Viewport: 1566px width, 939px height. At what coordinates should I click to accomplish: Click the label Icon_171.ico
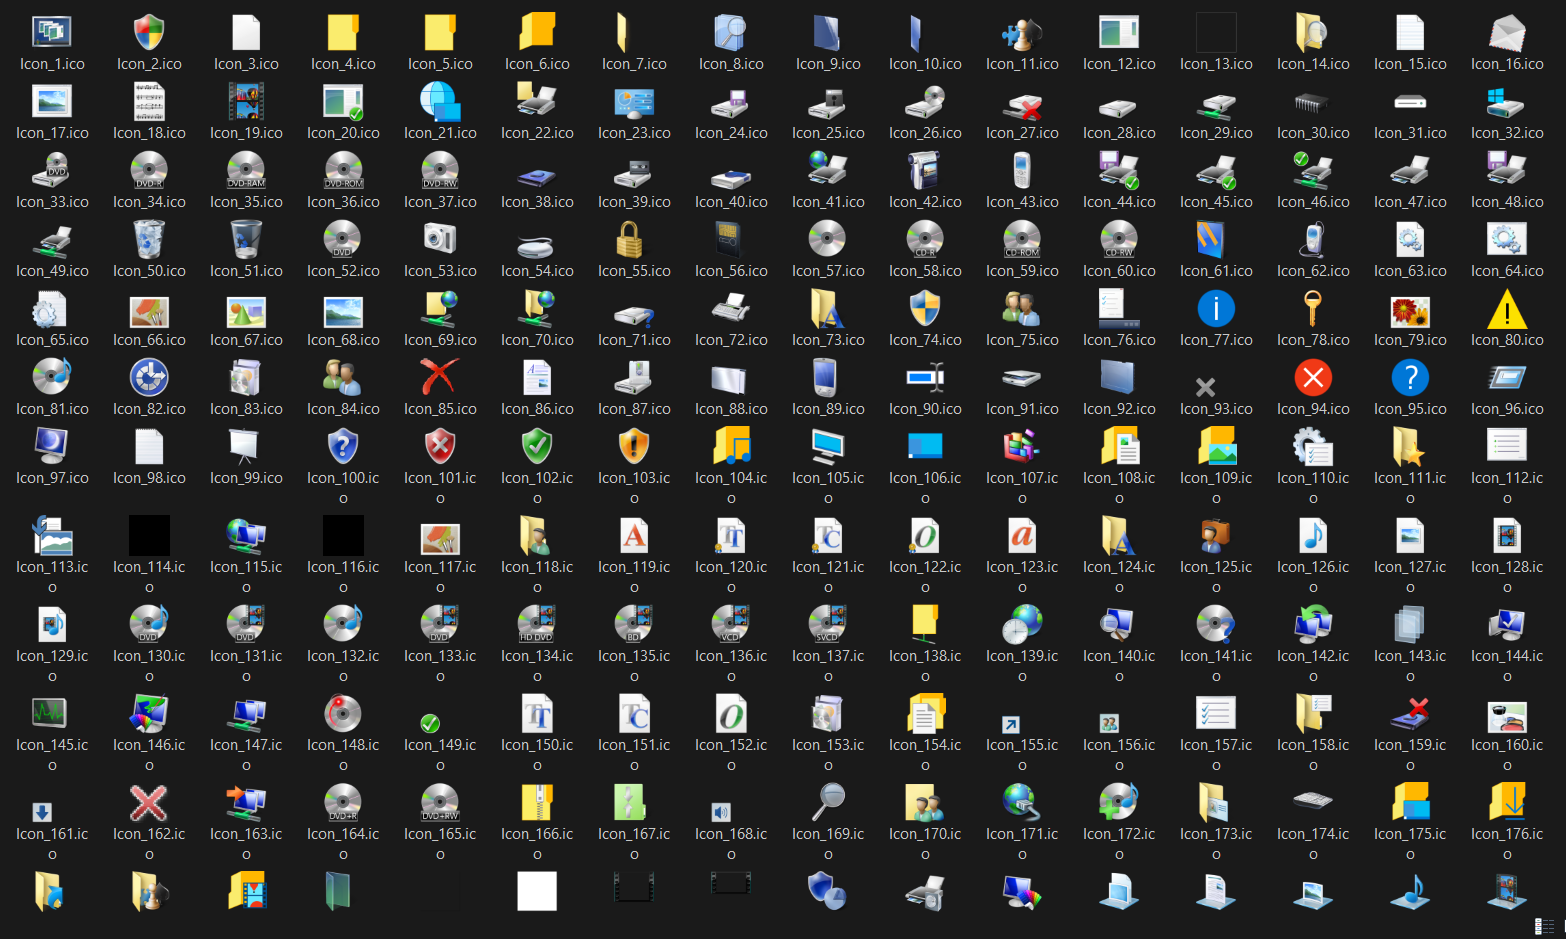[1022, 843]
